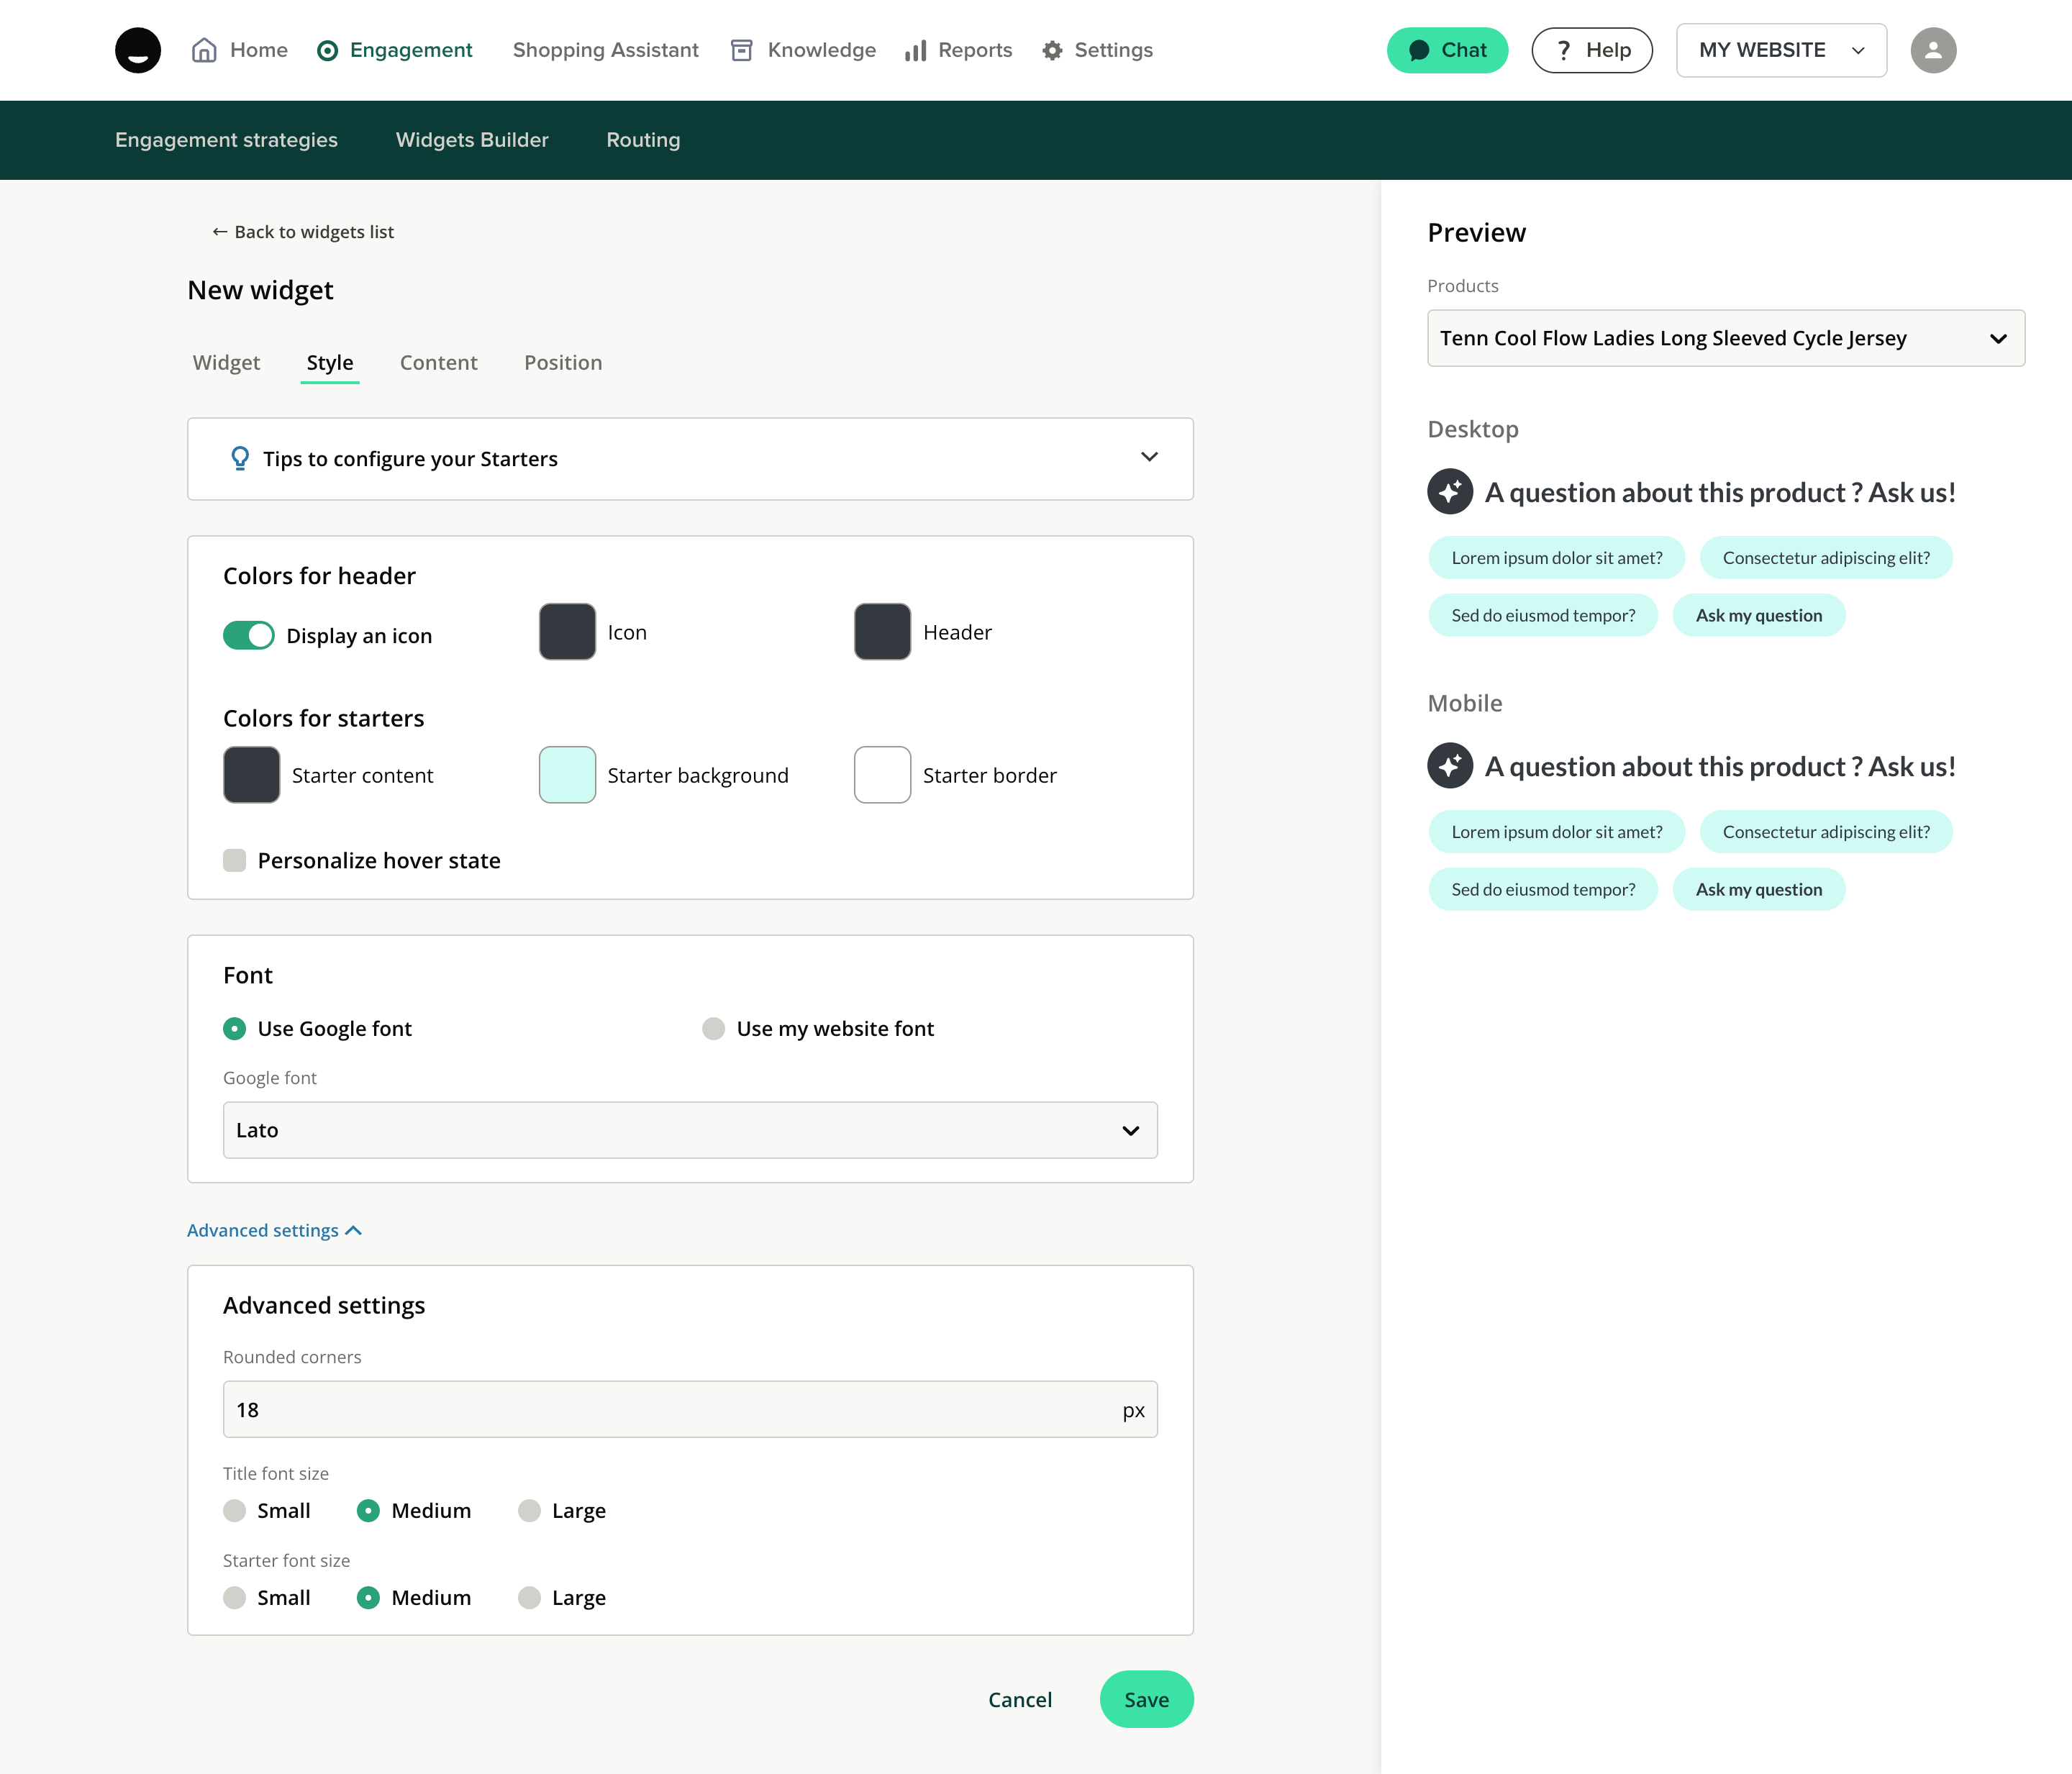Screen dimensions: 2072x1774
Task: Click Back to widgets list link
Action: click(303, 232)
